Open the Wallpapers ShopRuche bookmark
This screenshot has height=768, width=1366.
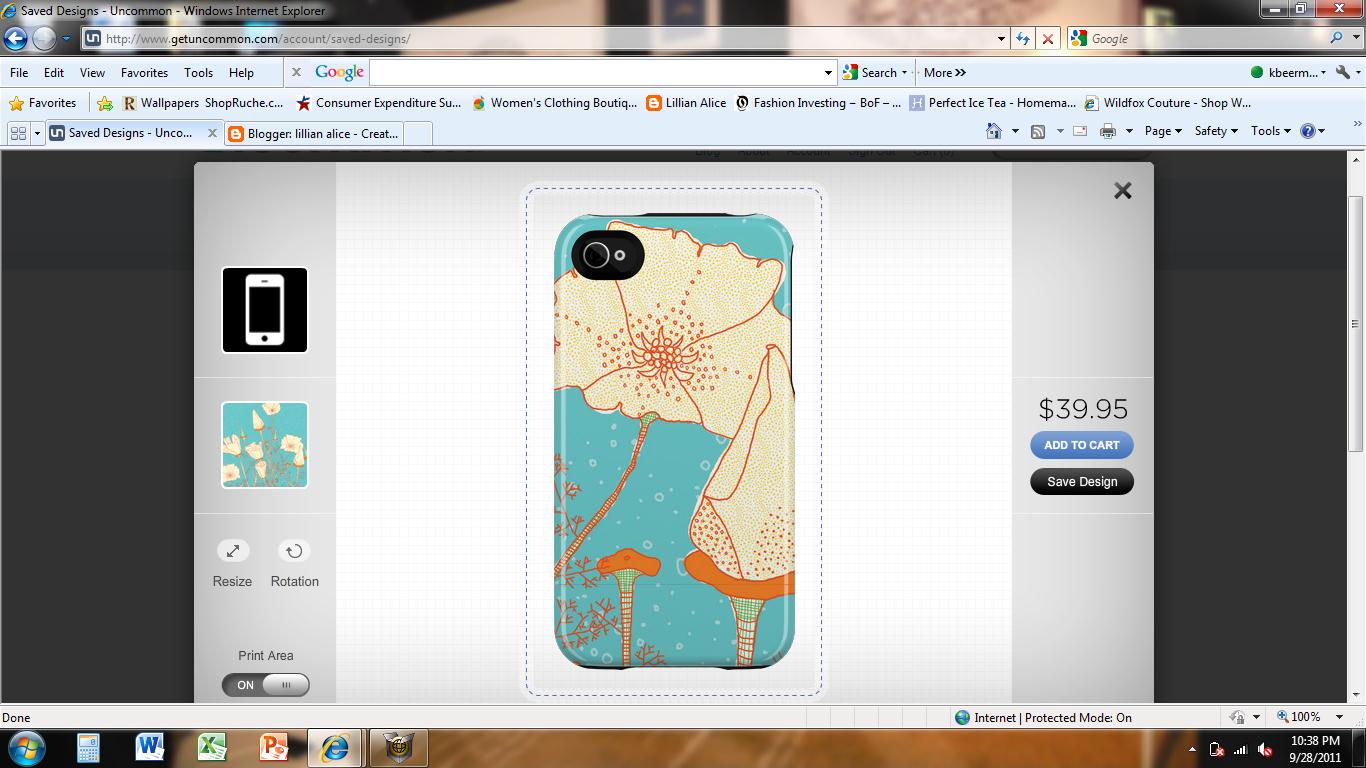tap(203, 103)
